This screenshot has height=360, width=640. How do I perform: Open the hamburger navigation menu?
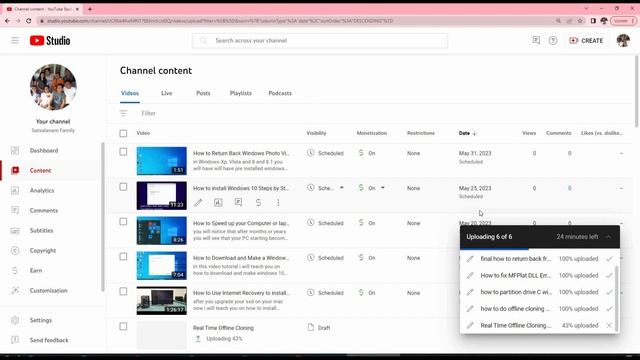tap(15, 40)
